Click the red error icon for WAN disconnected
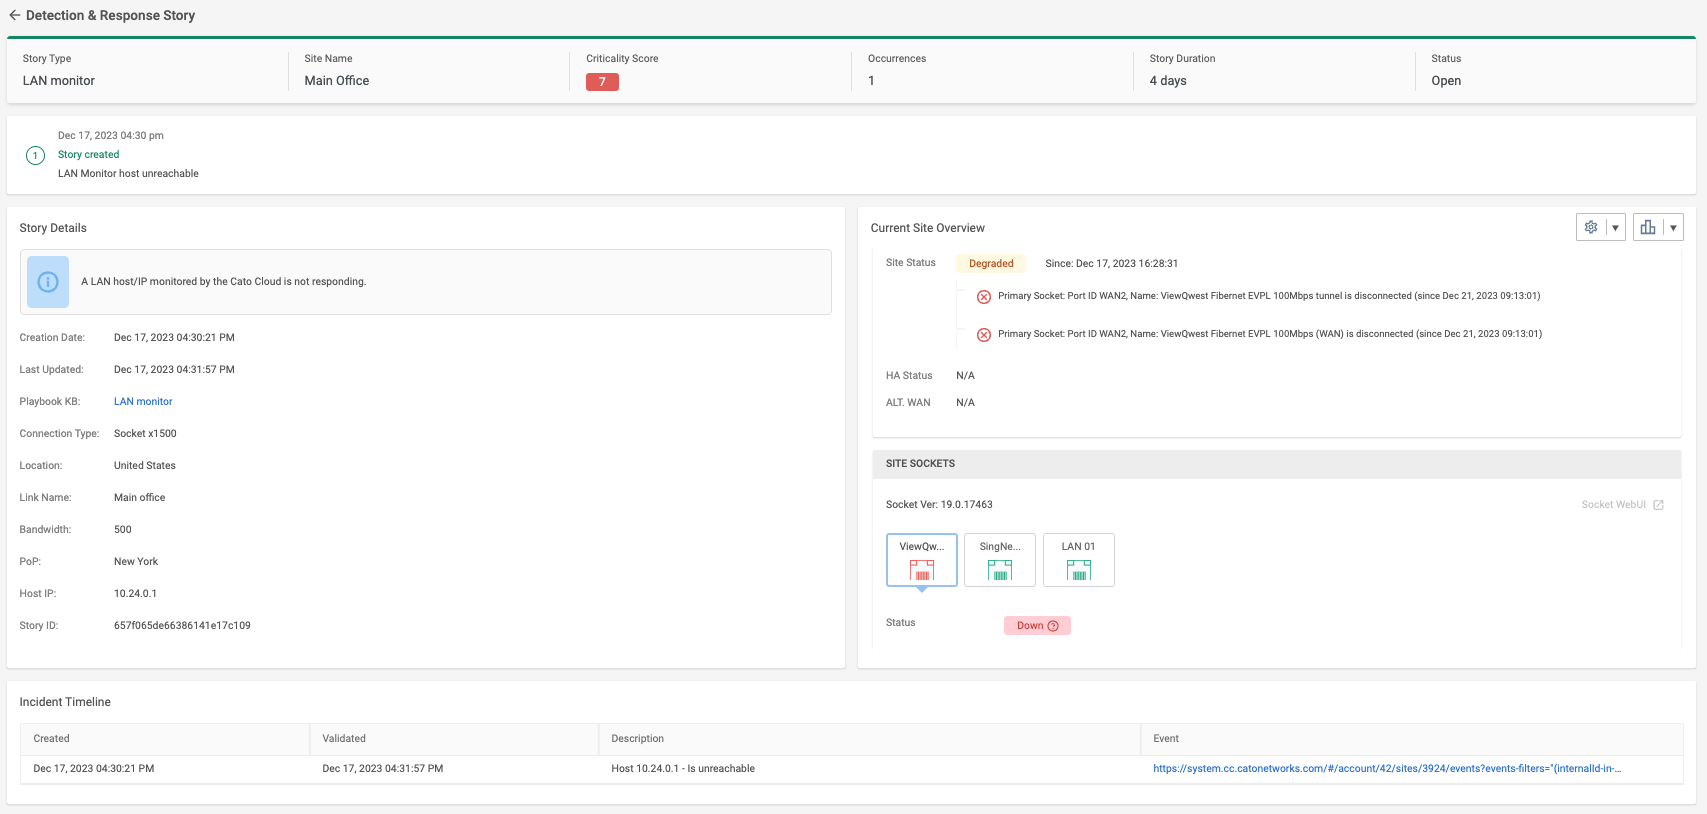This screenshot has width=1707, height=814. (x=984, y=335)
